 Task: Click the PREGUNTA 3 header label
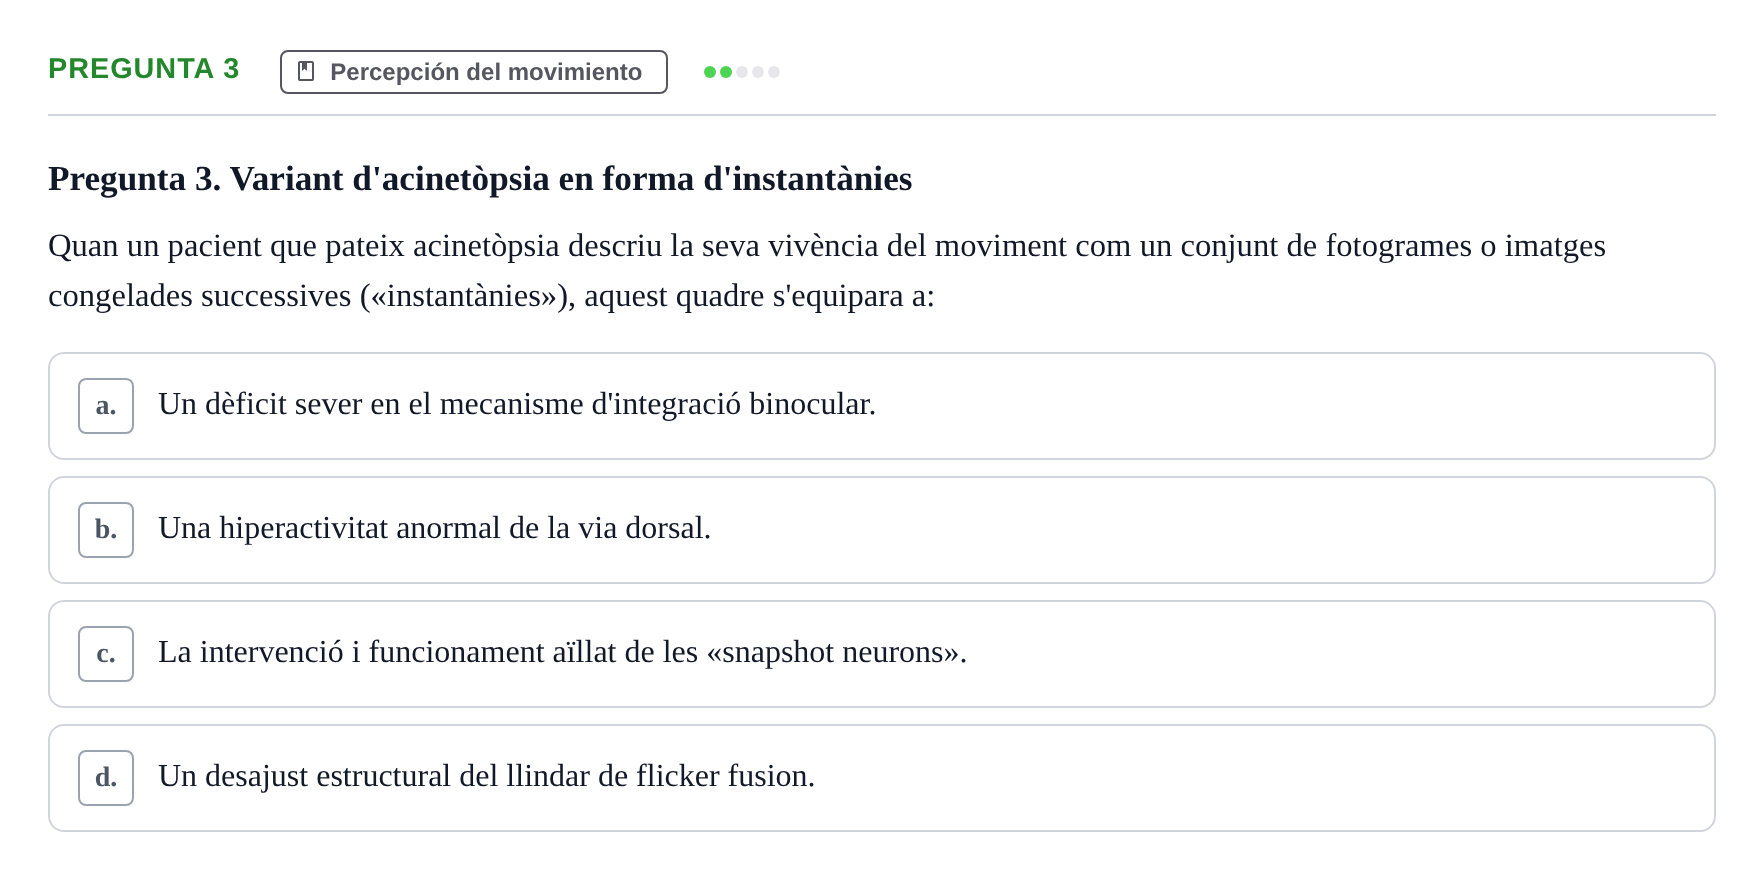click(x=144, y=68)
